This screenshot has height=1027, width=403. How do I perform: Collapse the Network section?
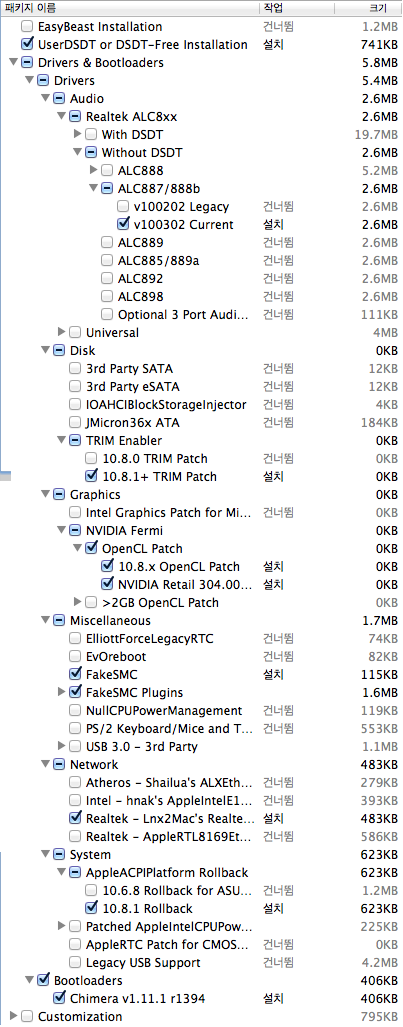pos(46,764)
